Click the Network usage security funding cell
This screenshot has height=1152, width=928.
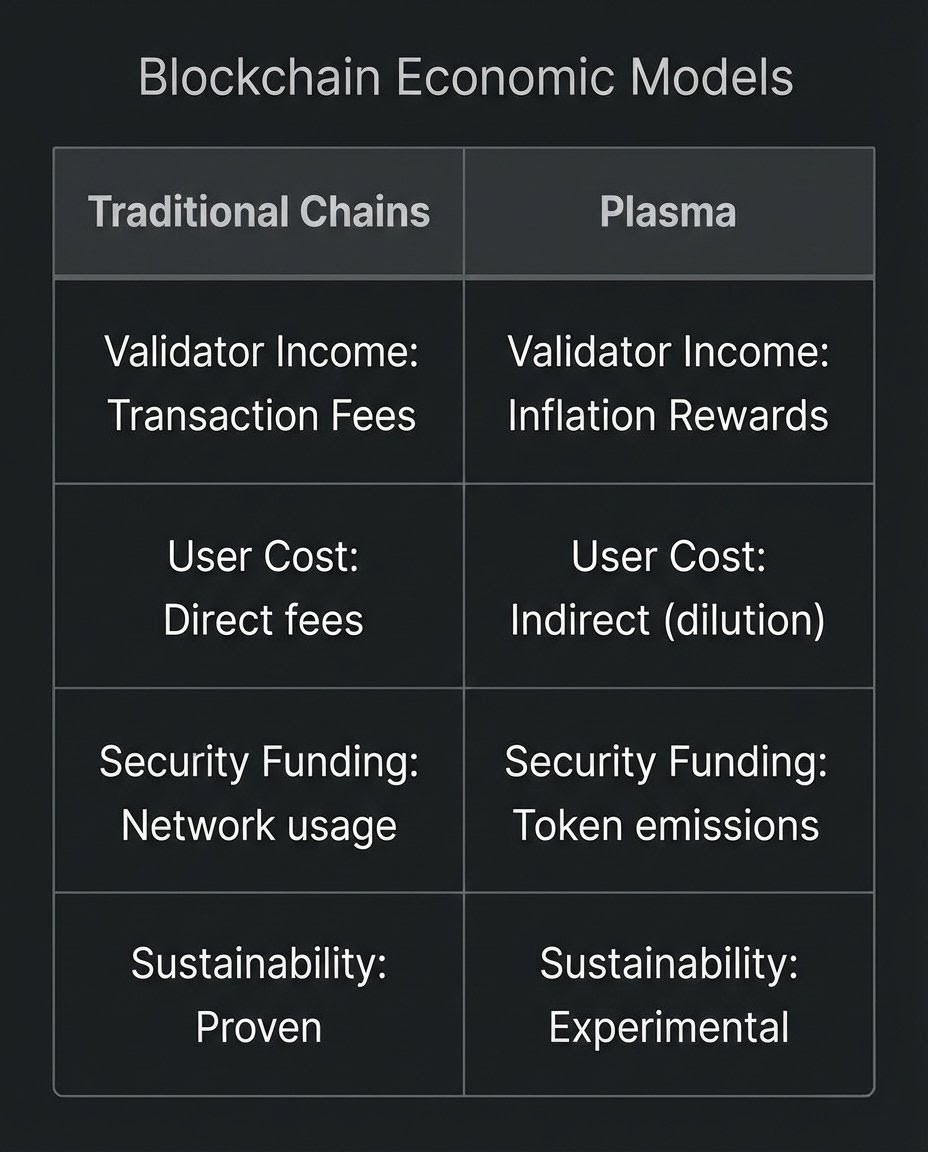click(x=259, y=791)
